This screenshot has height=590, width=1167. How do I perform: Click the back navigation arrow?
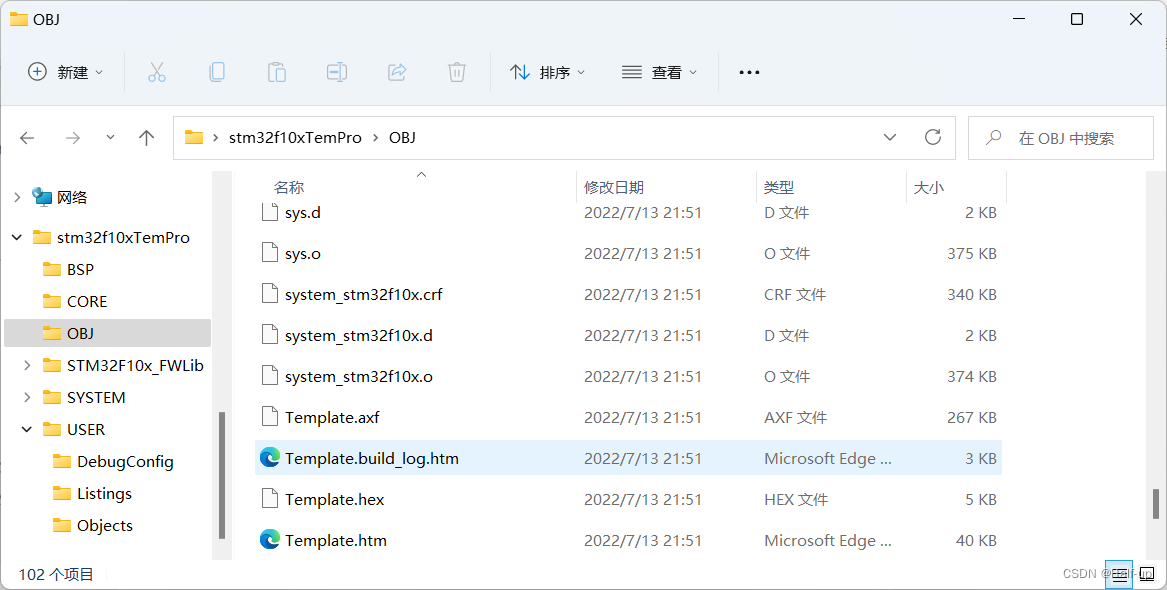coord(27,137)
